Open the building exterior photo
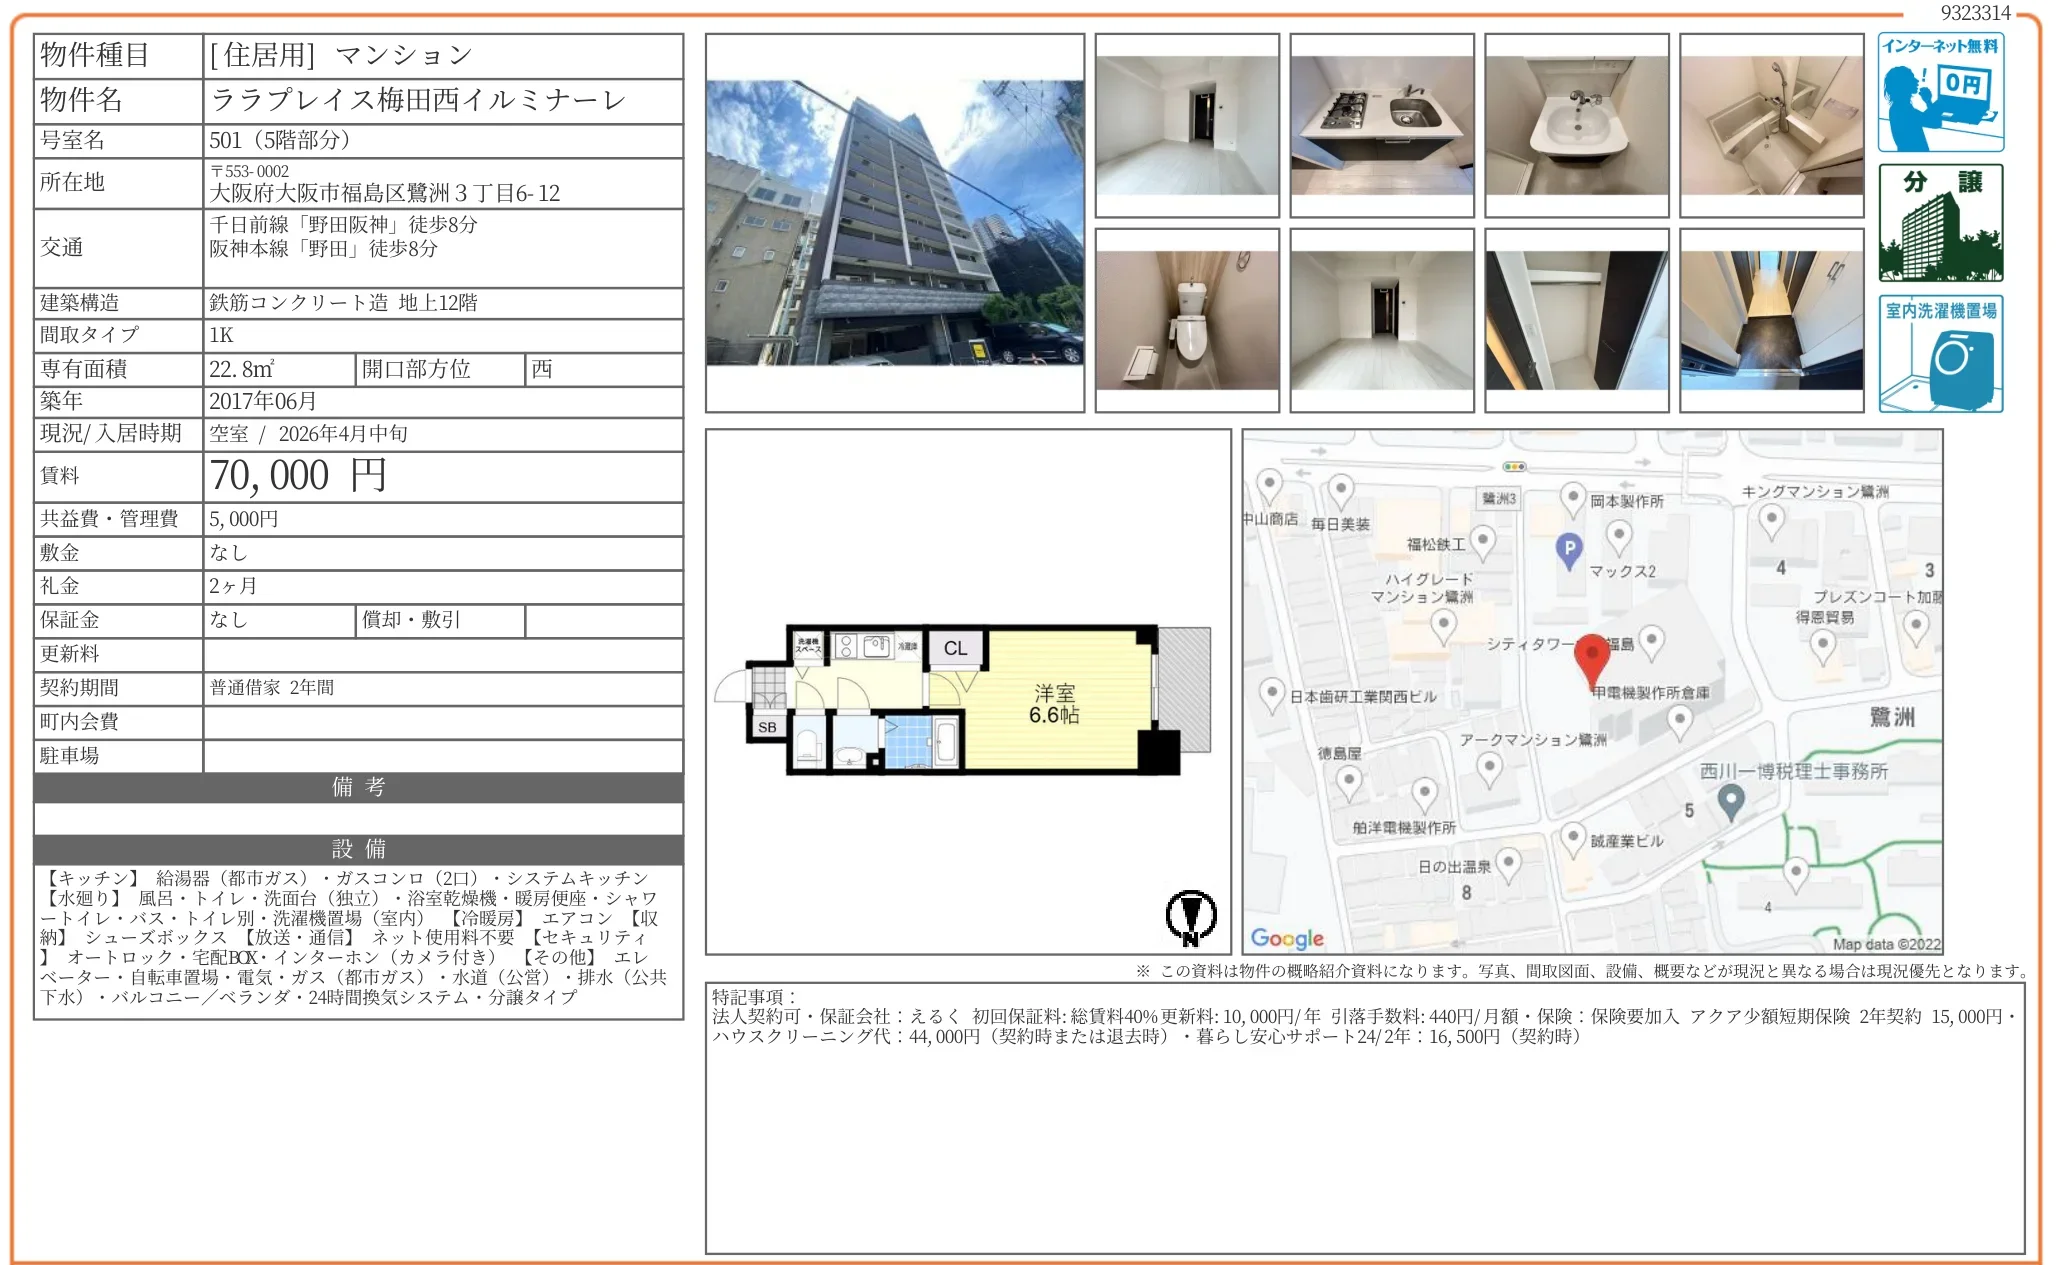The height and width of the screenshot is (1265, 2056). (894, 223)
